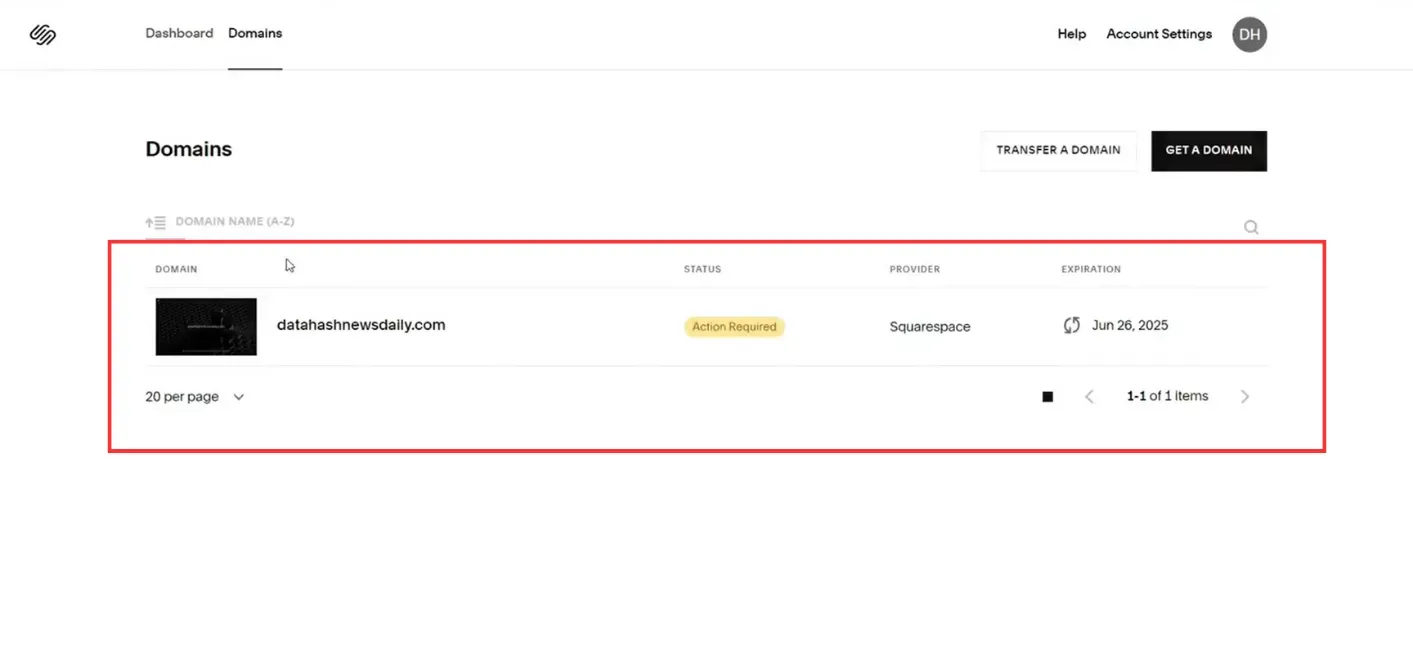
Task: Click the 1-1 of 1 items text
Action: click(x=1167, y=396)
